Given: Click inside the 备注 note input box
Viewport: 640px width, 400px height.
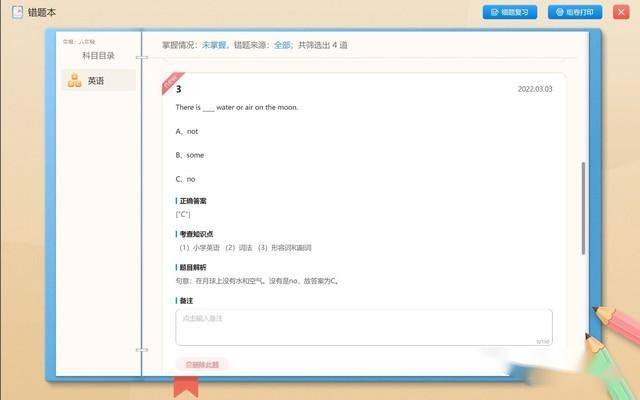Looking at the screenshot, I should point(364,327).
